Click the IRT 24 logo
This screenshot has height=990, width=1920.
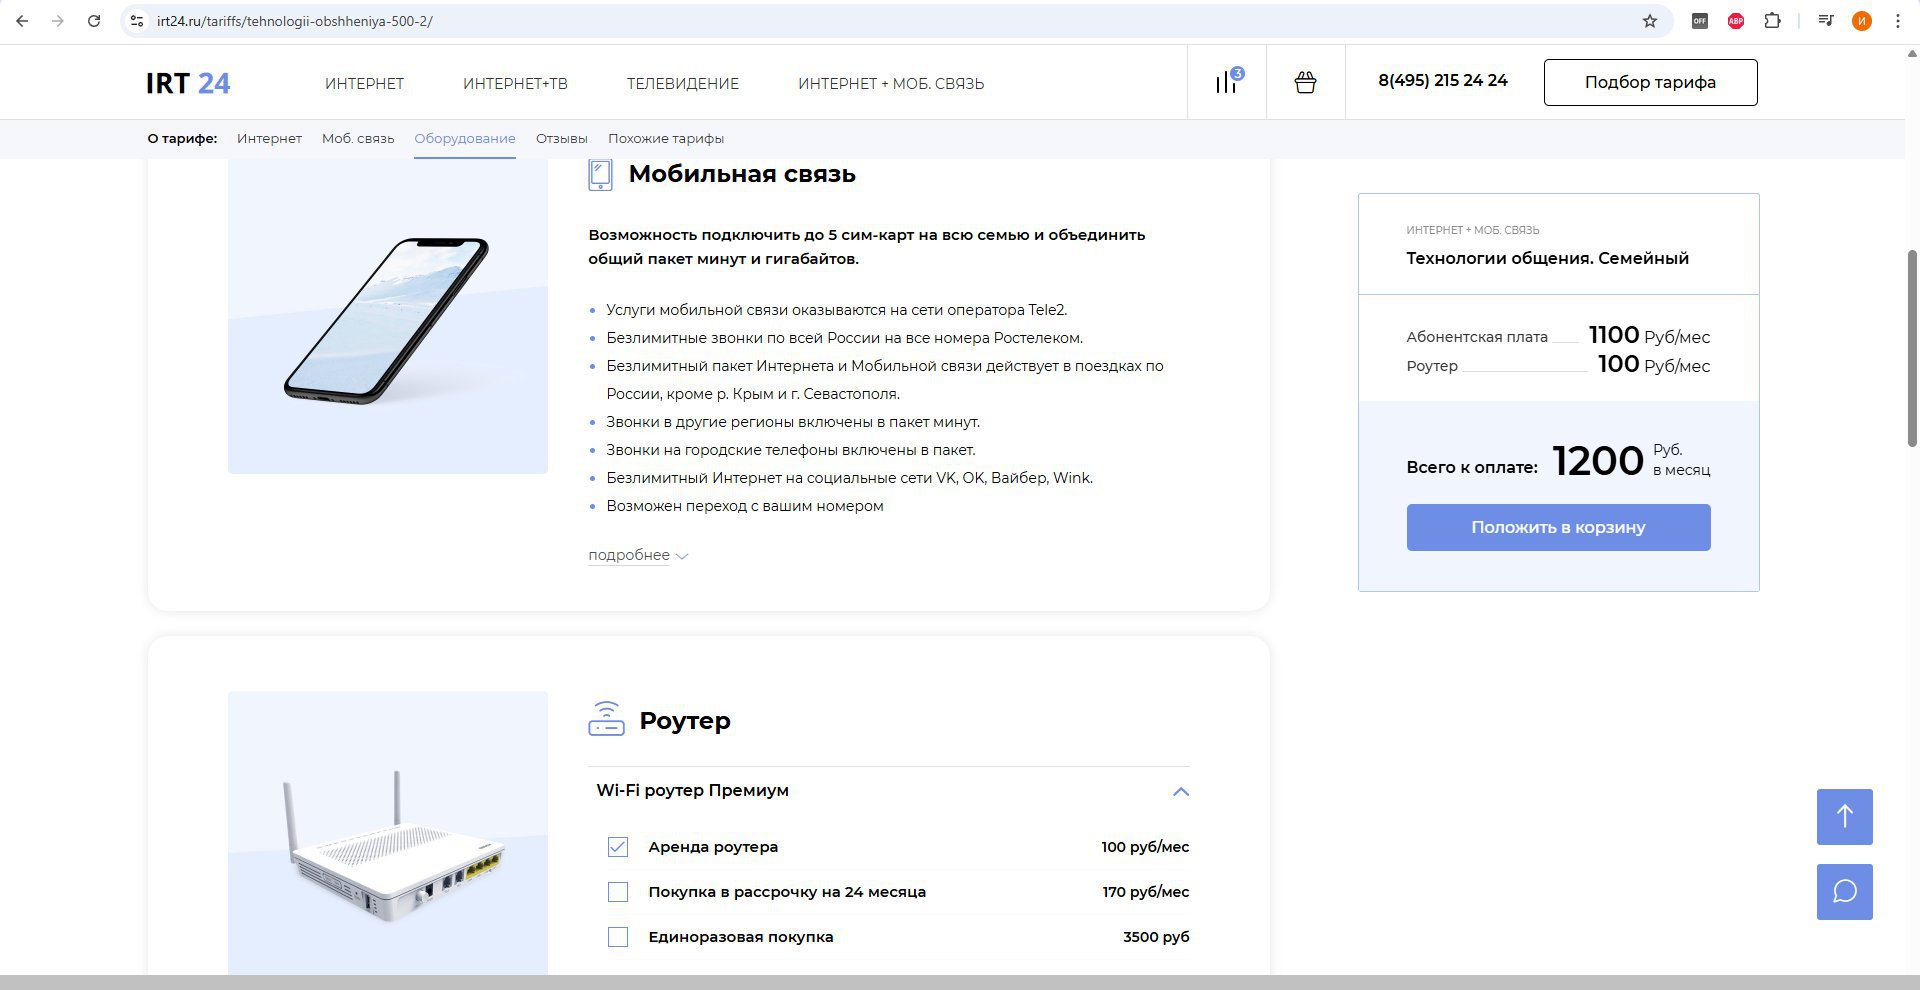click(188, 83)
